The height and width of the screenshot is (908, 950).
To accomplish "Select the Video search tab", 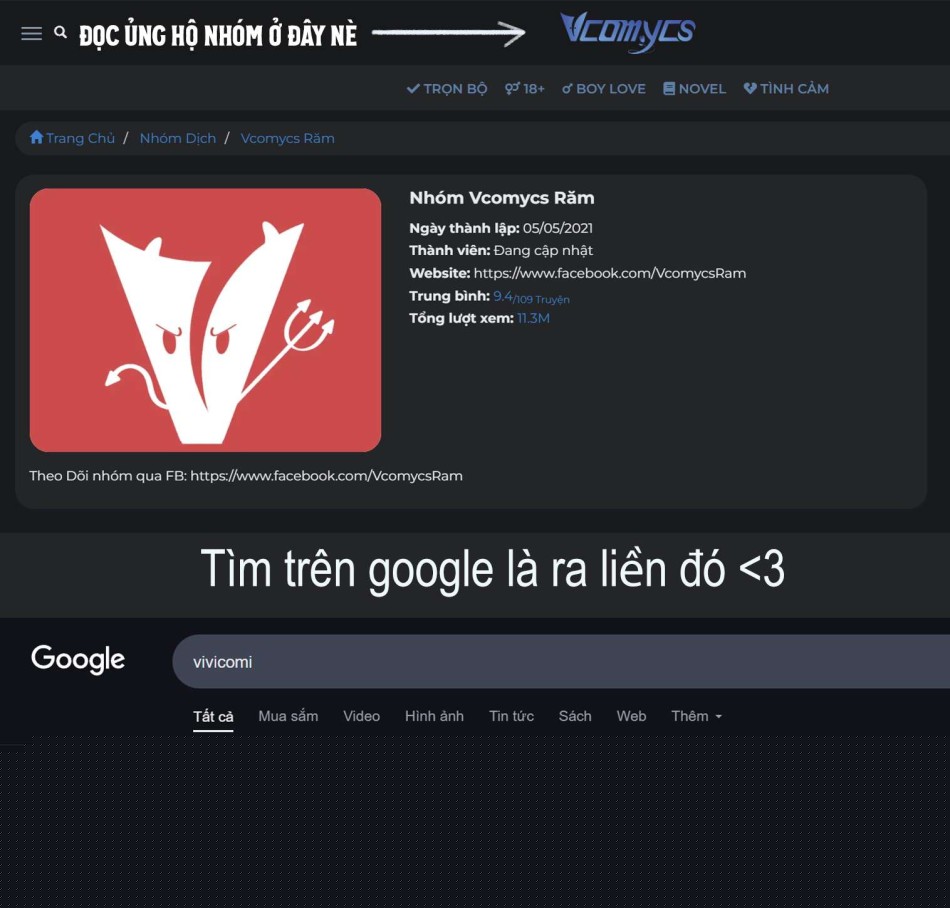I will [x=362, y=716].
